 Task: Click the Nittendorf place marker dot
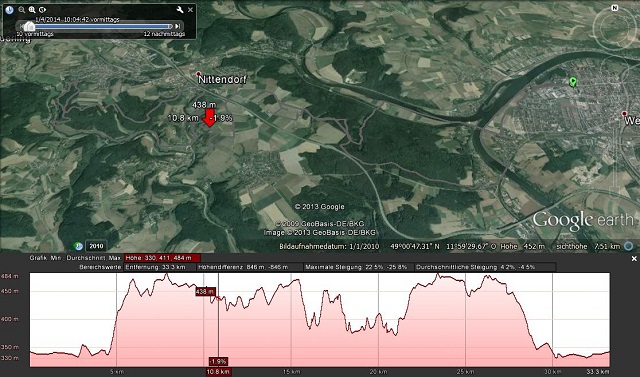tap(198, 74)
